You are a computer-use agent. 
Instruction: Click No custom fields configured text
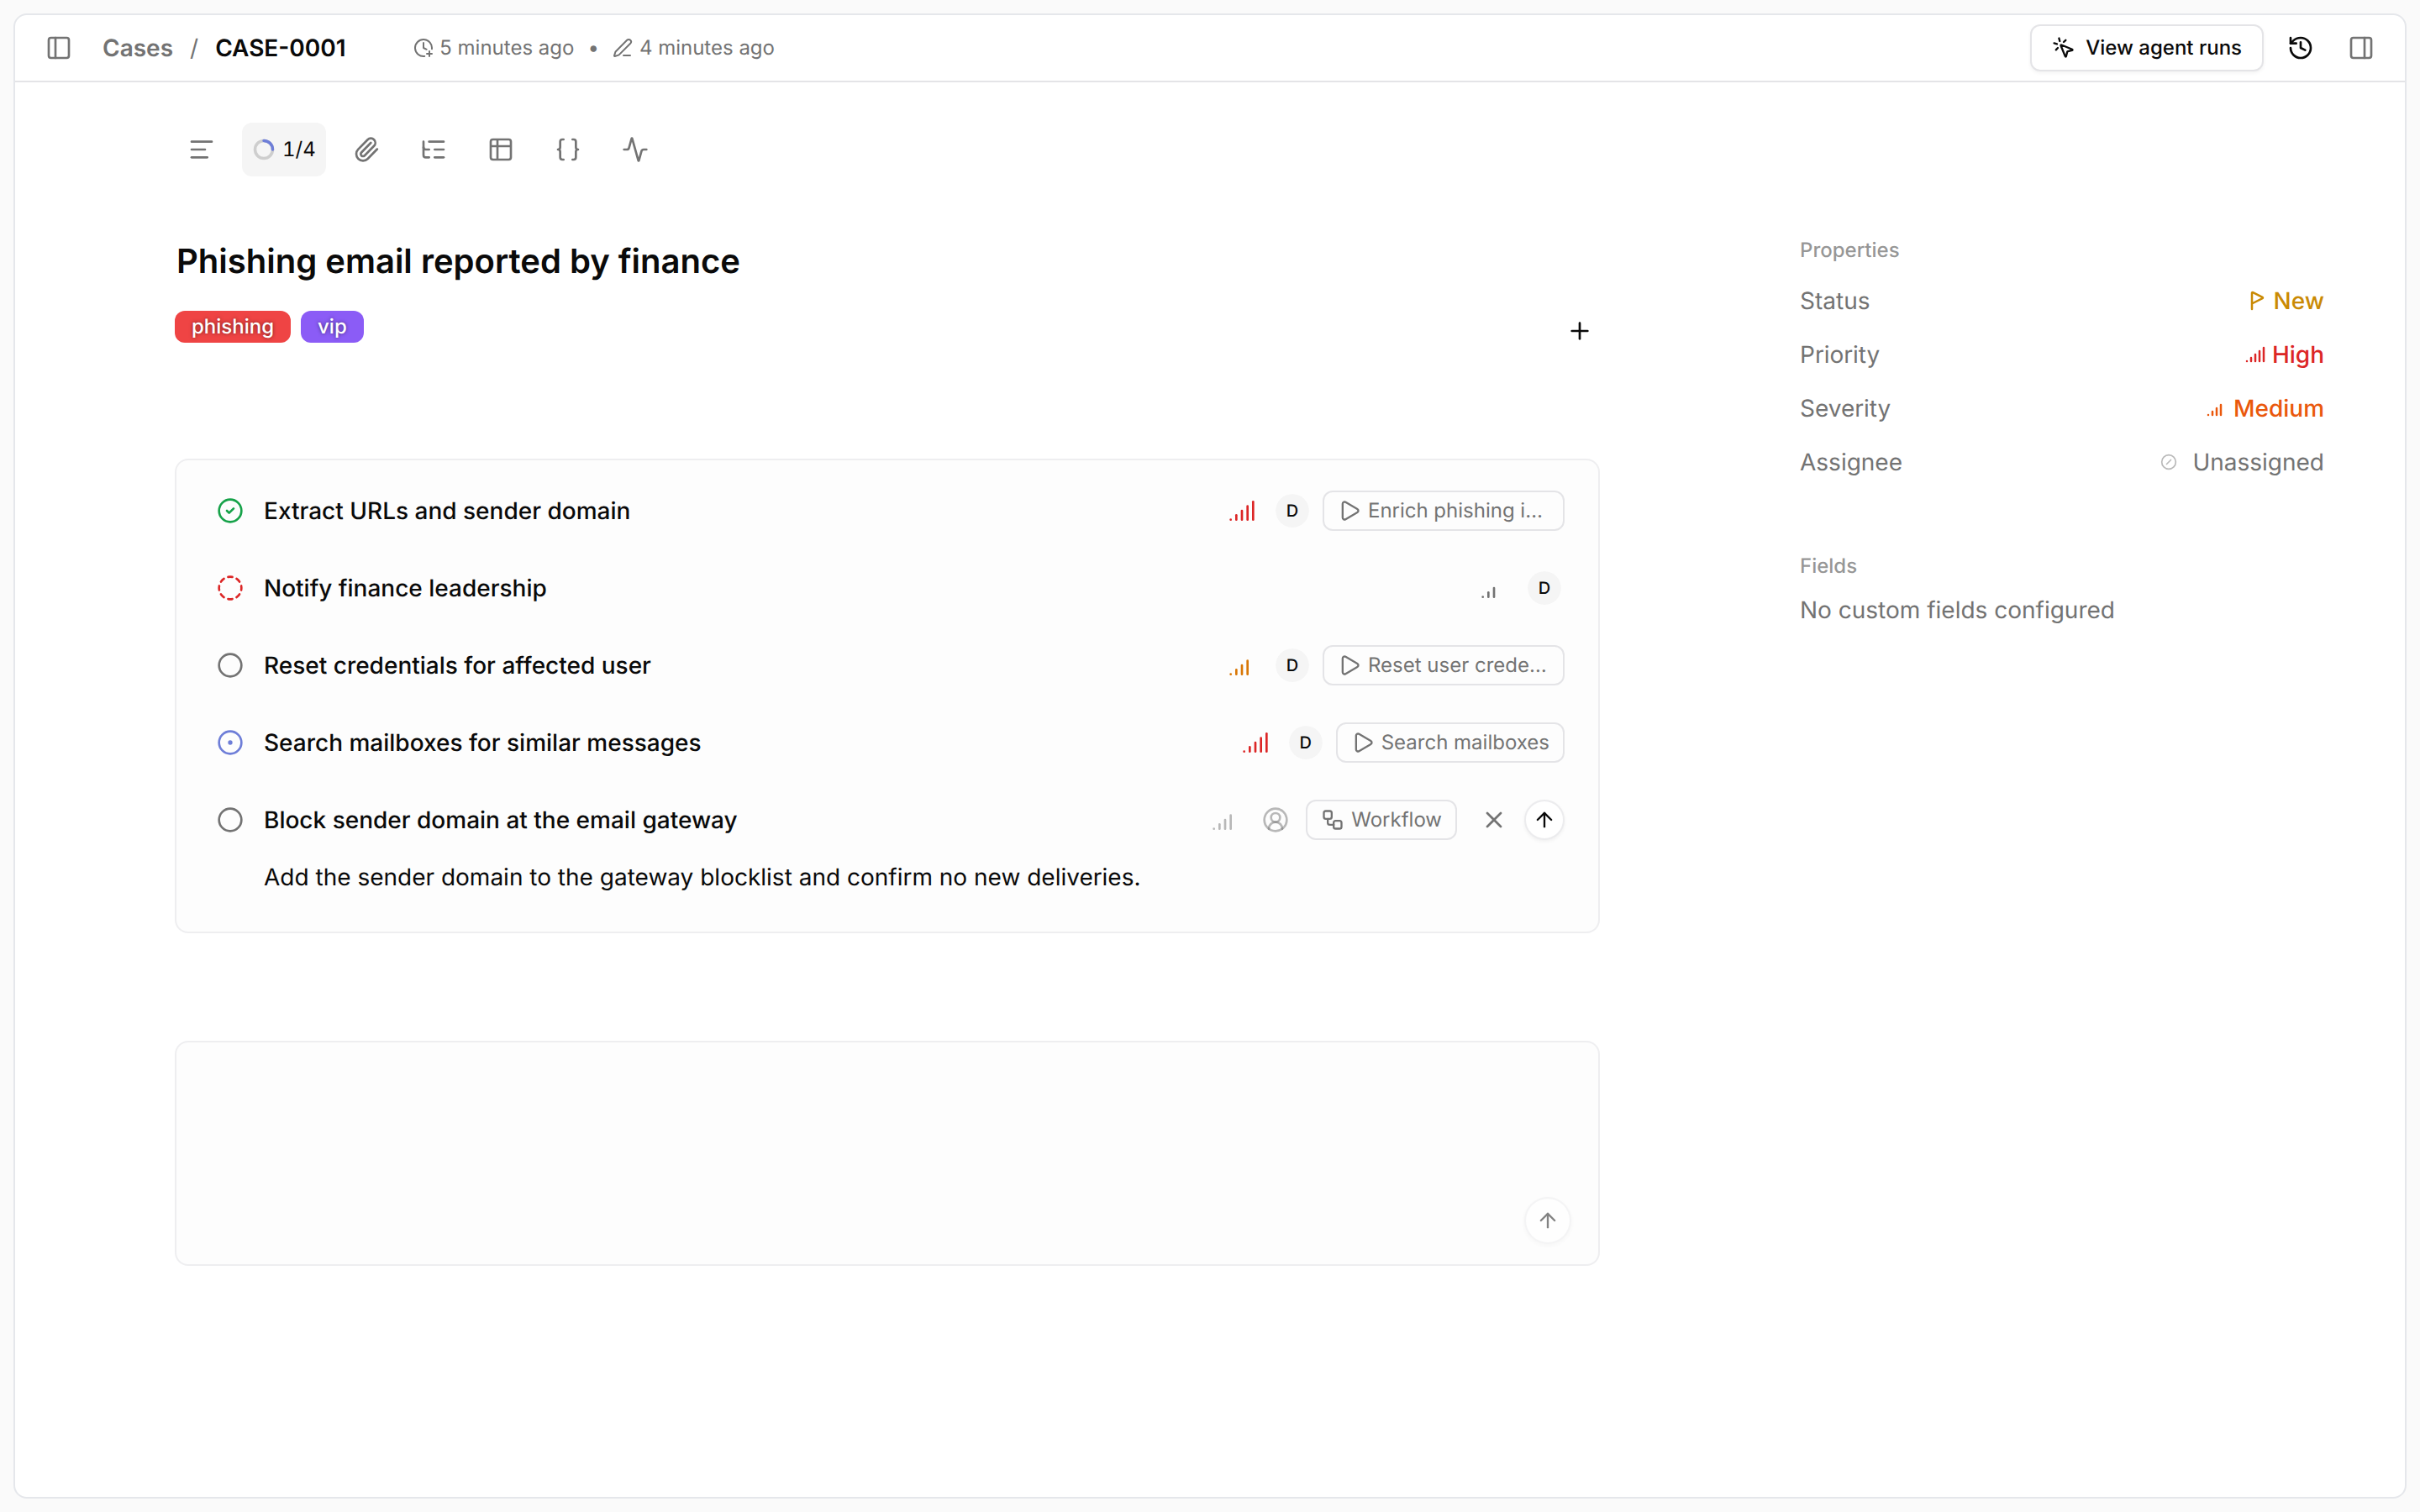(1957, 610)
